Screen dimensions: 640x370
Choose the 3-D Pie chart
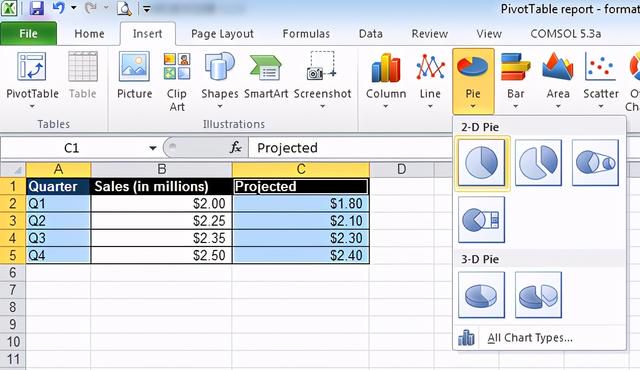(482, 295)
